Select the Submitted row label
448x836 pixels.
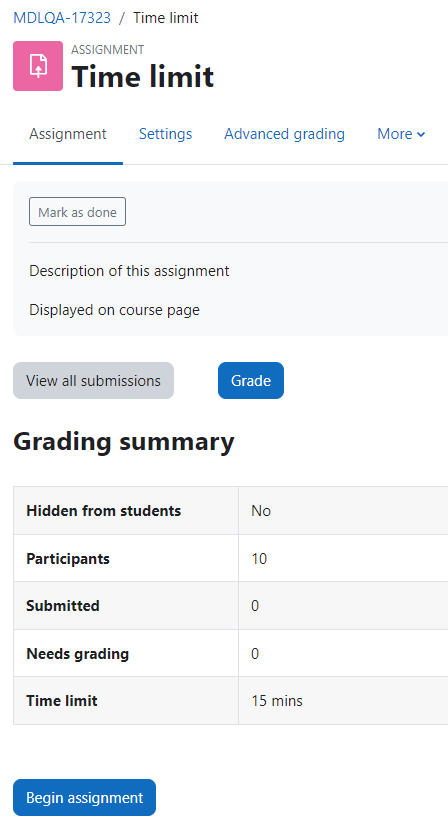(63, 606)
